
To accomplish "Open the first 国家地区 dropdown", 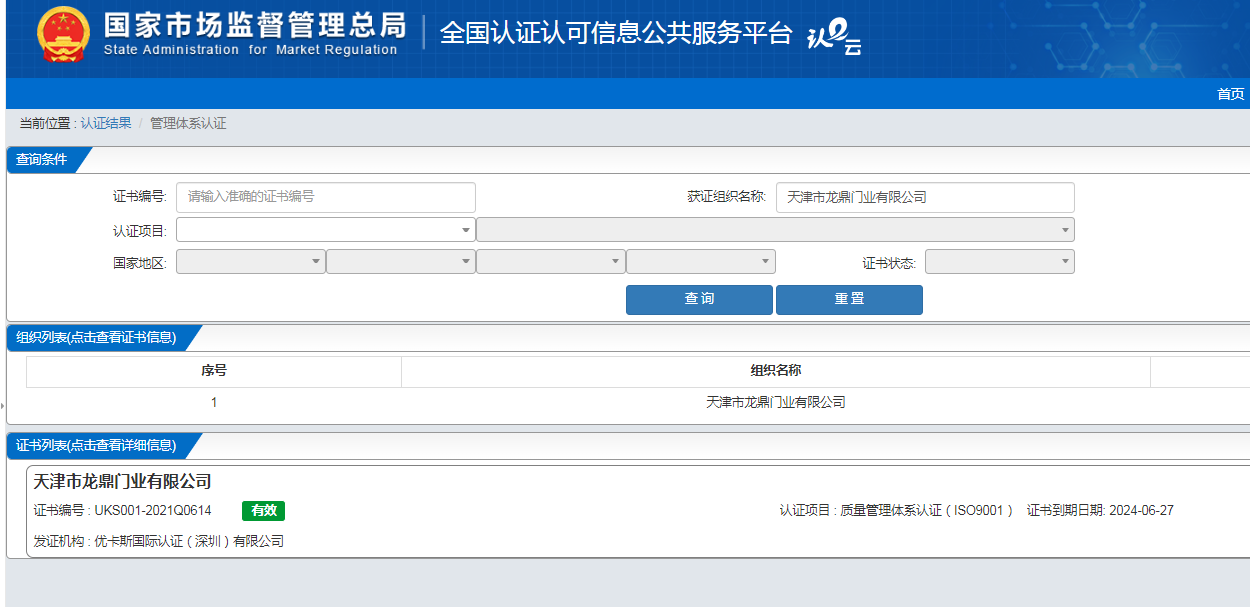I will [251, 262].
